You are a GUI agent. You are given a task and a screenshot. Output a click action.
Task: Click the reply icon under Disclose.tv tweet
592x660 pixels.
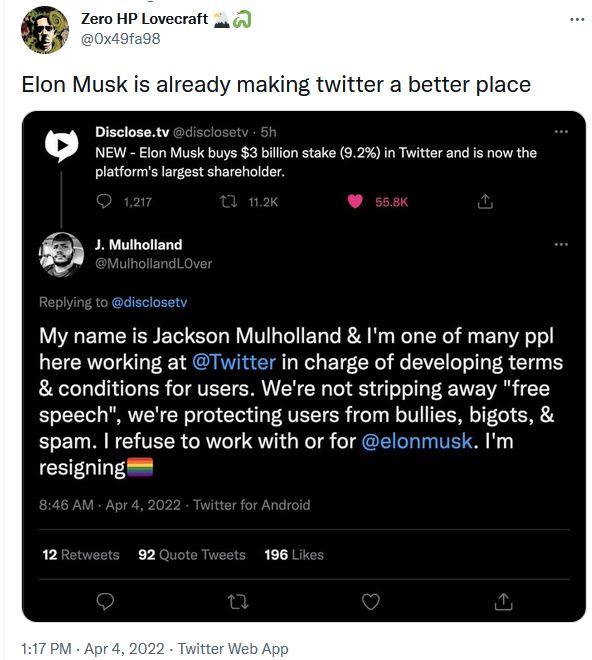pyautogui.click(x=104, y=201)
